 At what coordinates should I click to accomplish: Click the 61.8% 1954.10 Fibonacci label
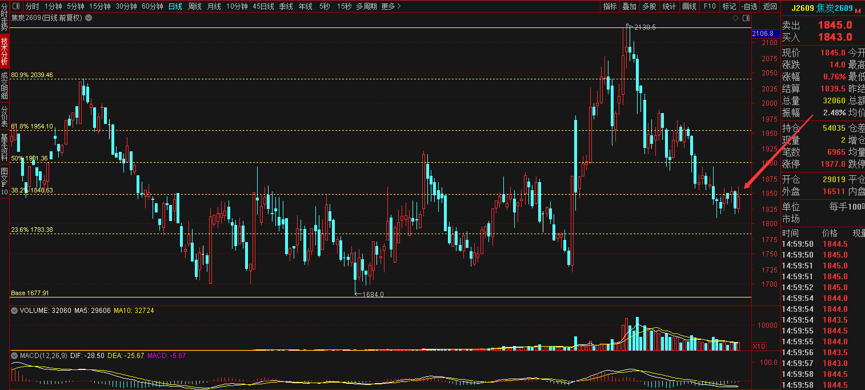(x=32, y=126)
